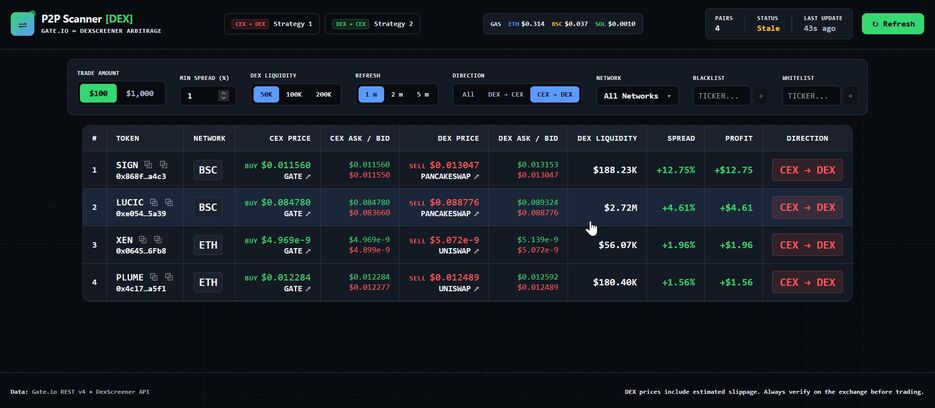
Task: Click the second copy icon in PLUME row
Action: point(169,277)
